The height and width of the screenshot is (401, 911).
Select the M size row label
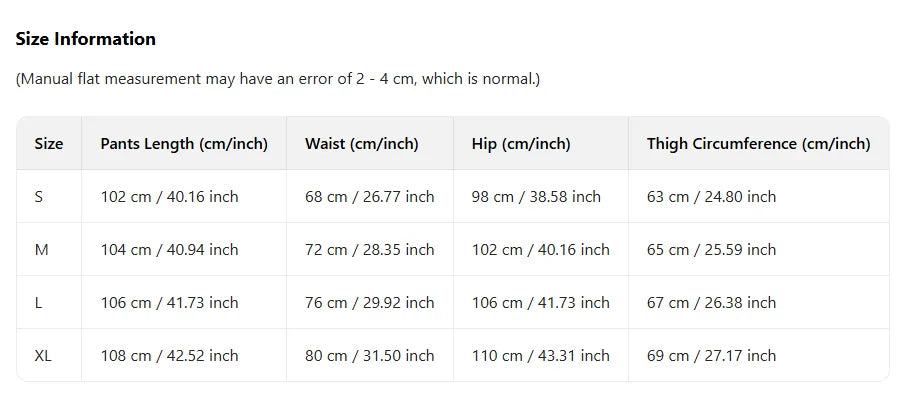click(41, 250)
